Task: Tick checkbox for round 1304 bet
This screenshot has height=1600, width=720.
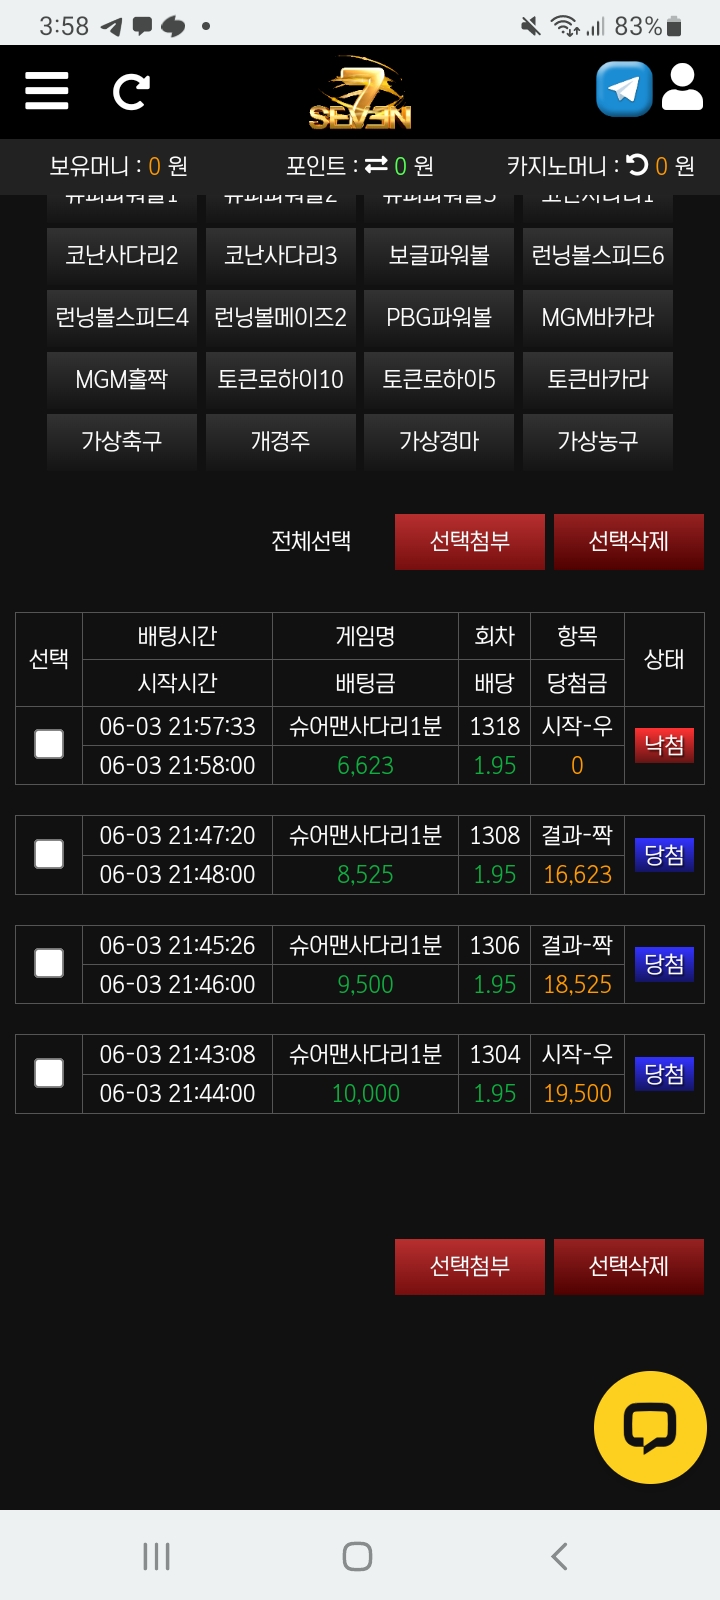Action: tap(49, 1073)
